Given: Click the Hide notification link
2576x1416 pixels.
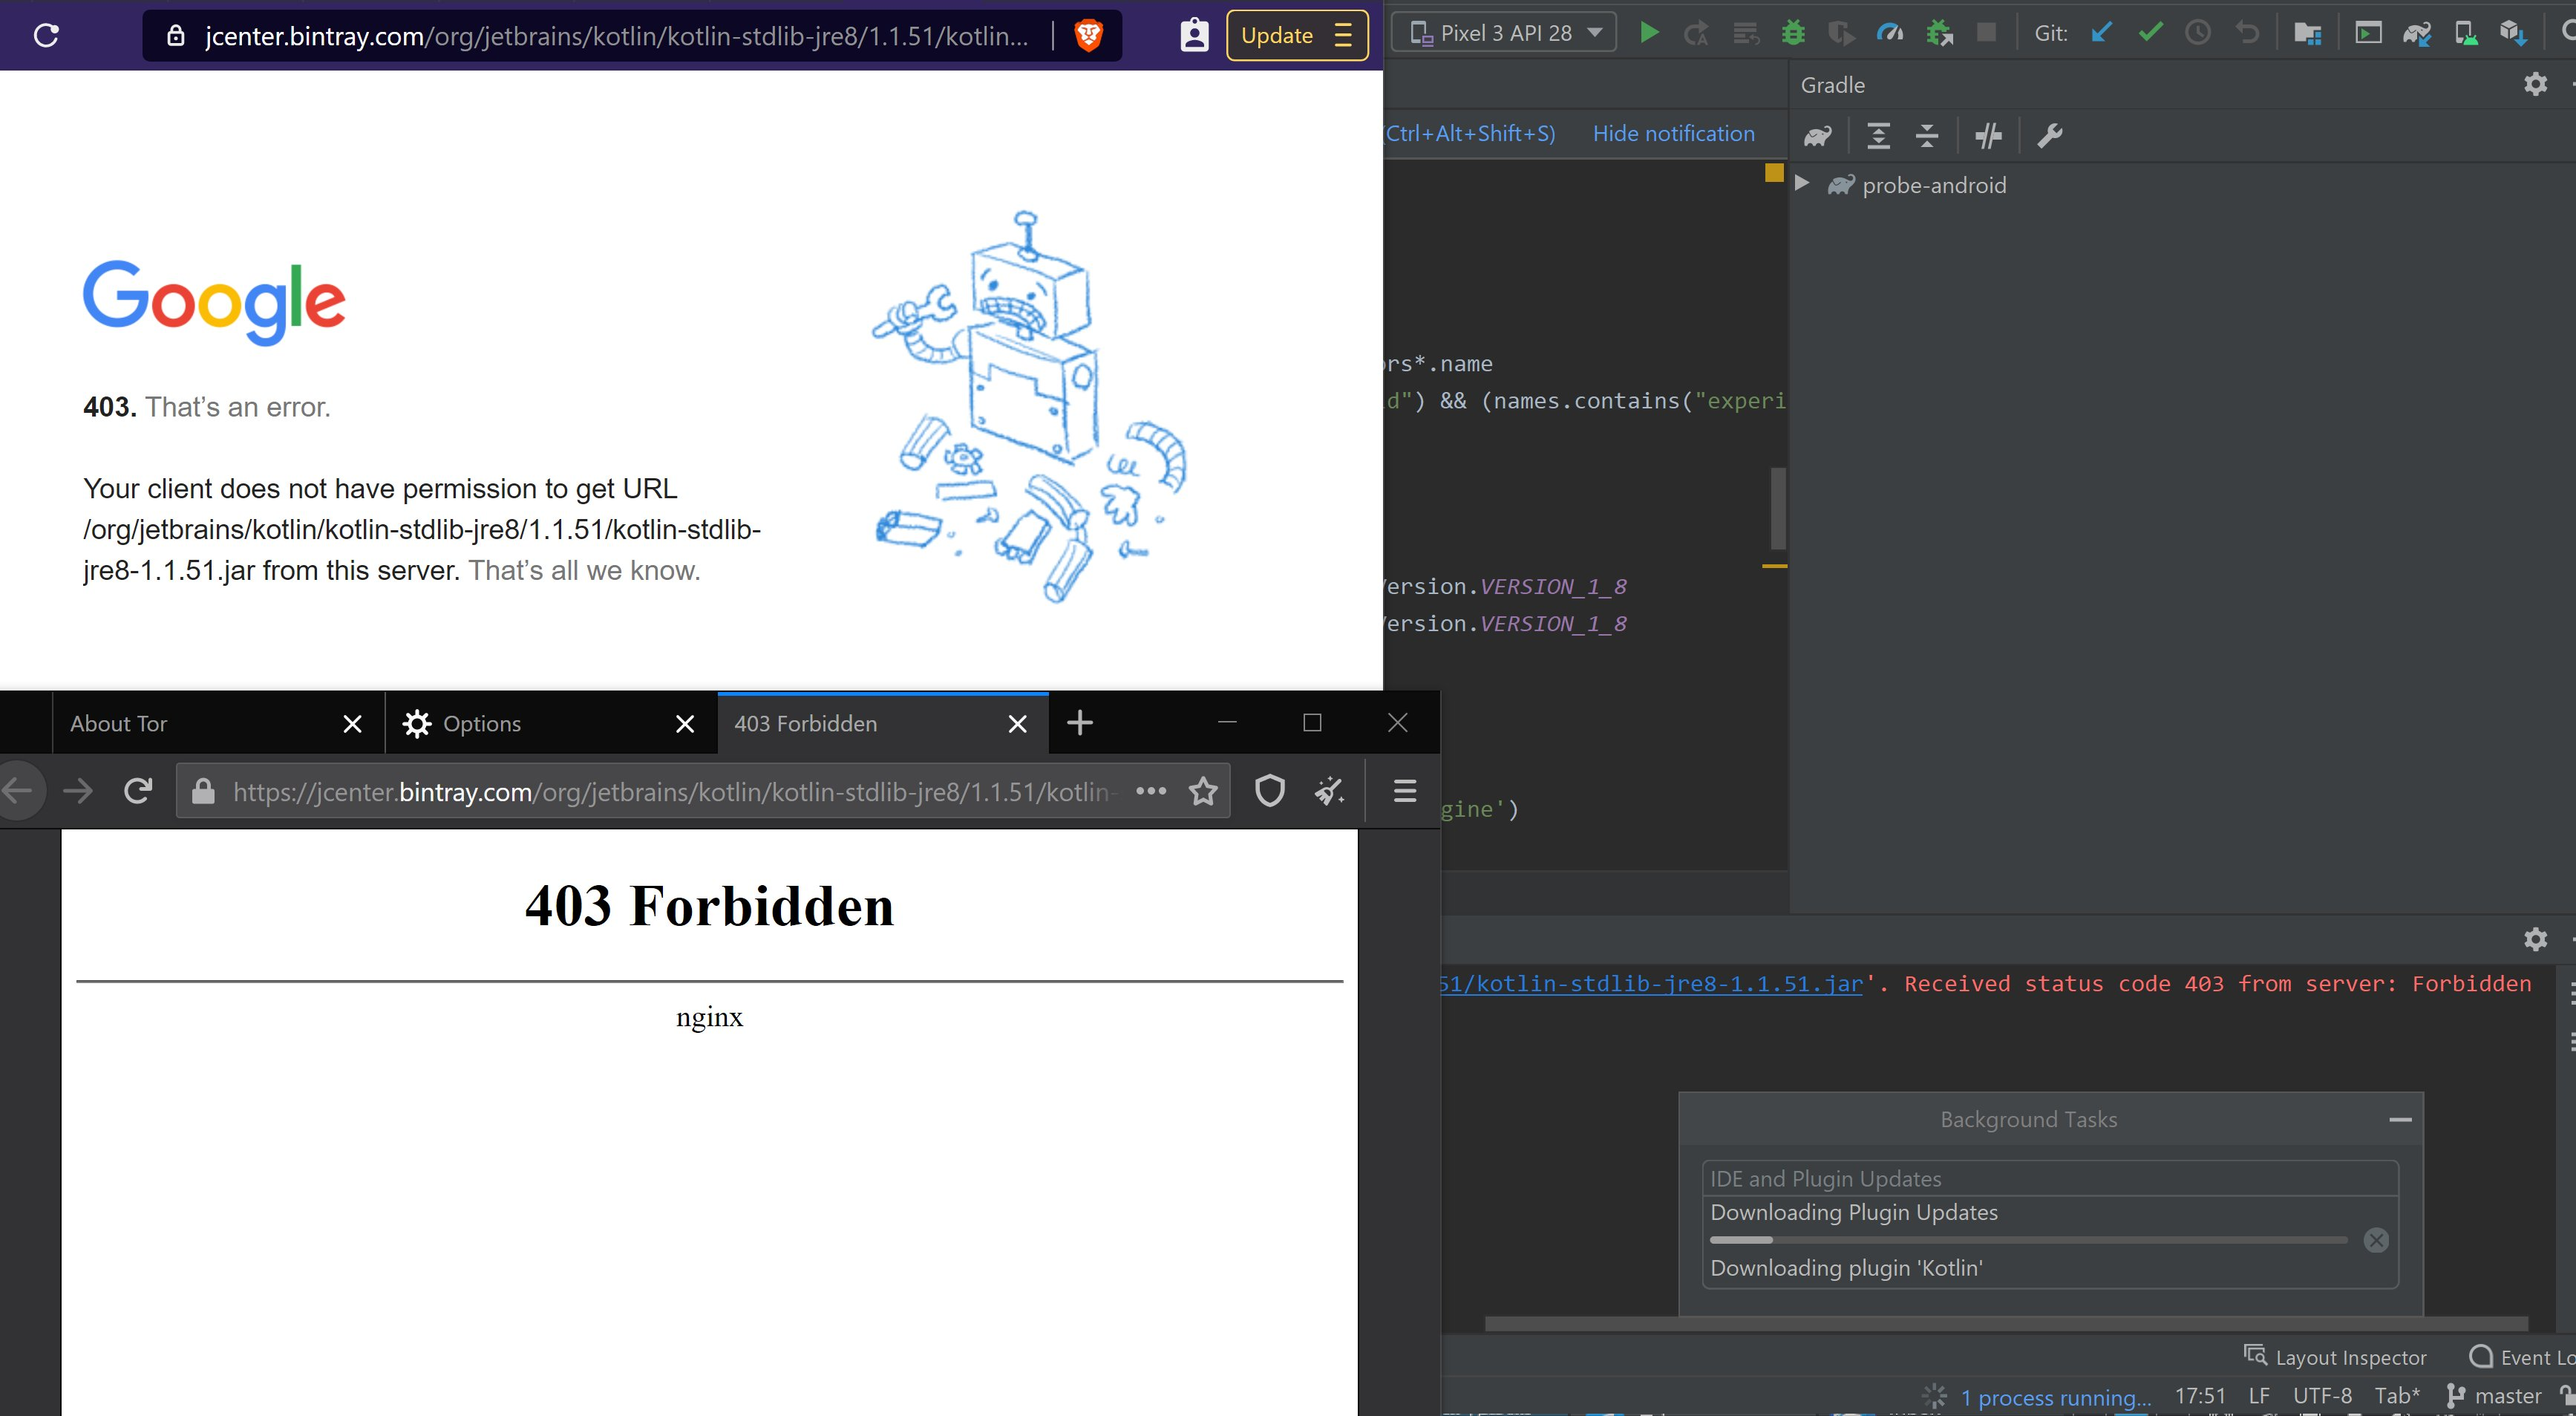Looking at the screenshot, I should pyautogui.click(x=1673, y=134).
